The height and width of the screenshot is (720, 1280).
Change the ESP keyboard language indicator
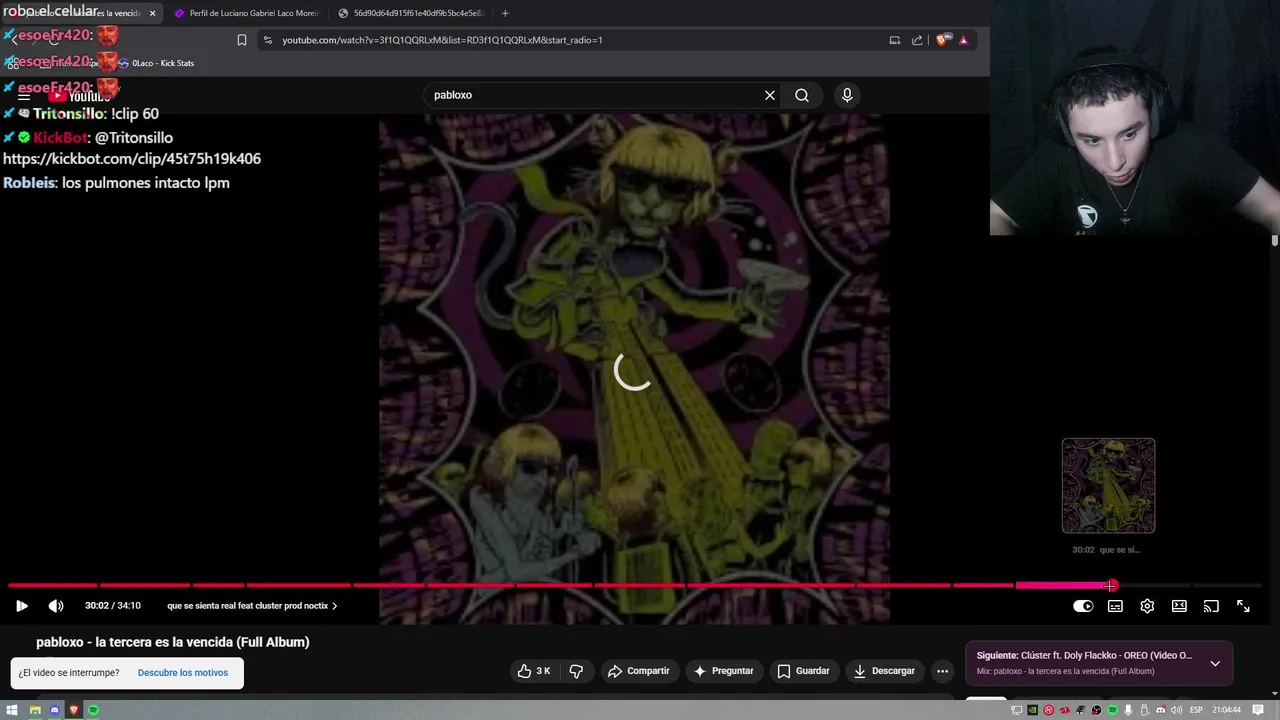click(1196, 710)
